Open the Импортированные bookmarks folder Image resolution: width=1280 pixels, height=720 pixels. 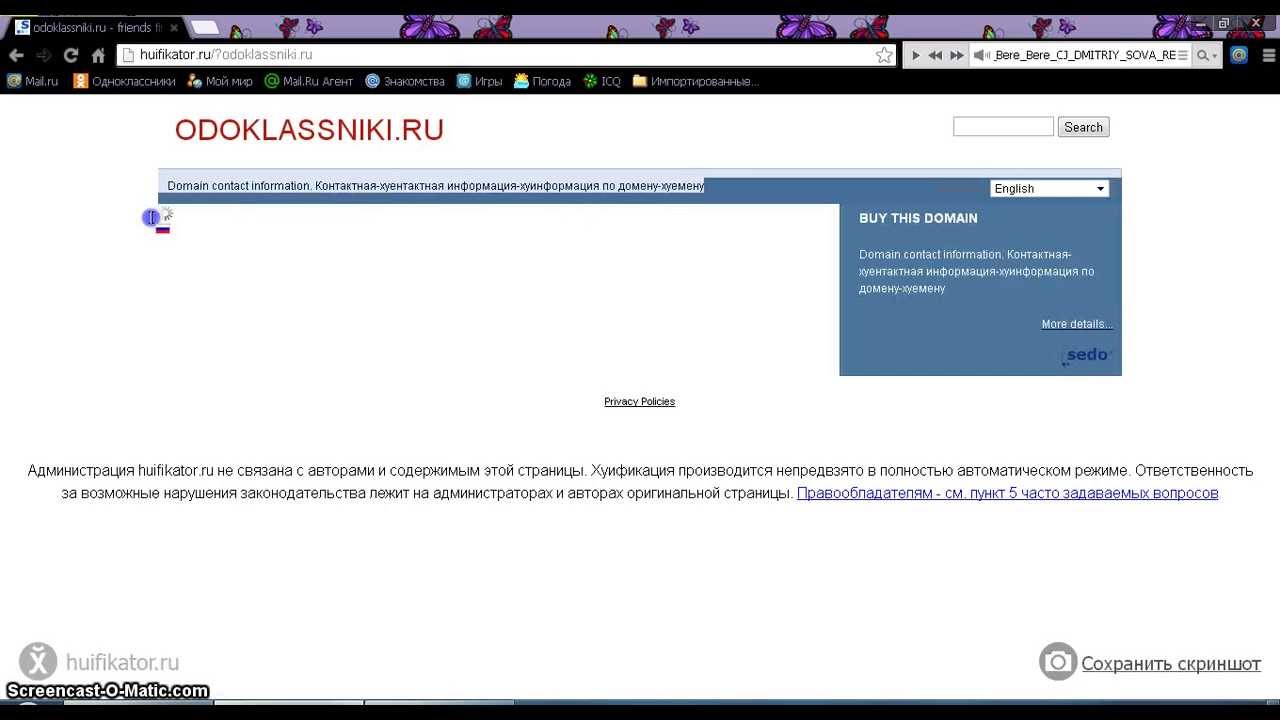tap(695, 81)
